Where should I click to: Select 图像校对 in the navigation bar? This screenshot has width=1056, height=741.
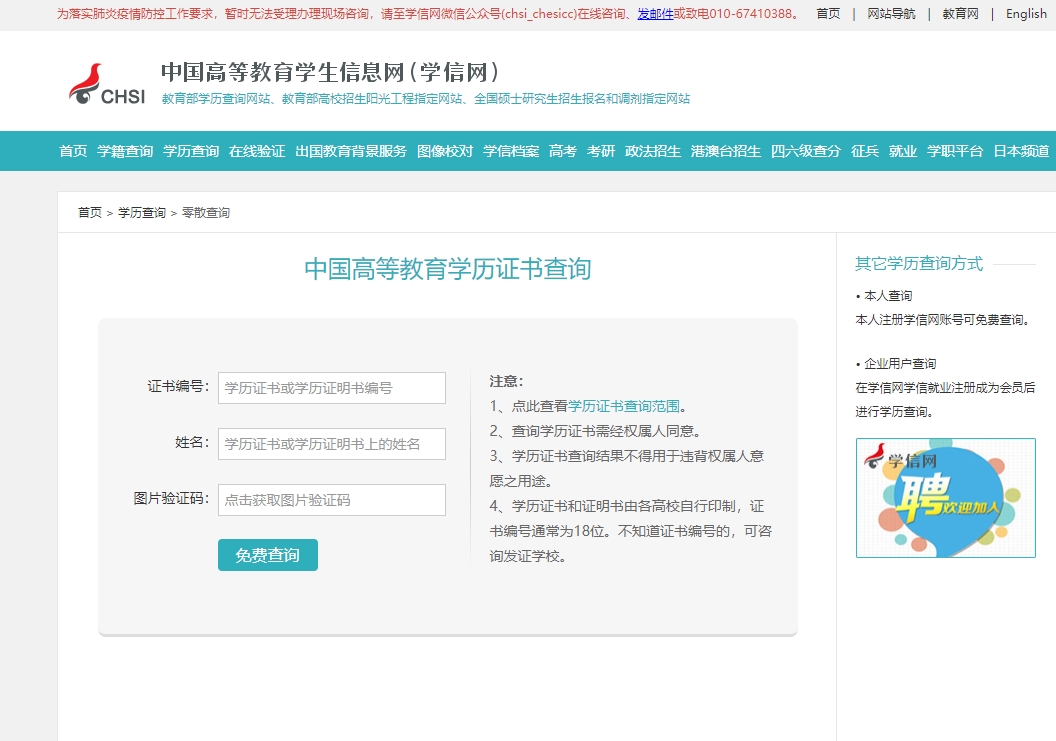(445, 151)
